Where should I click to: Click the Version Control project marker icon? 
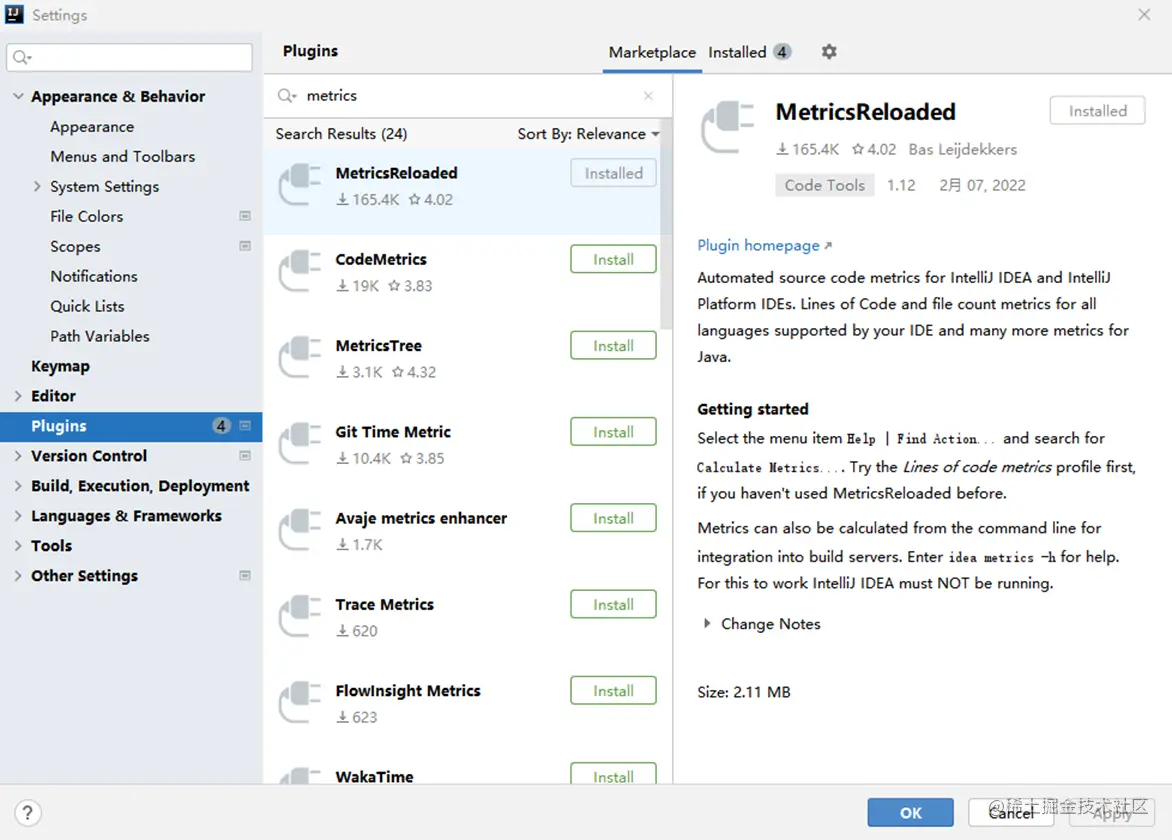[244, 455]
